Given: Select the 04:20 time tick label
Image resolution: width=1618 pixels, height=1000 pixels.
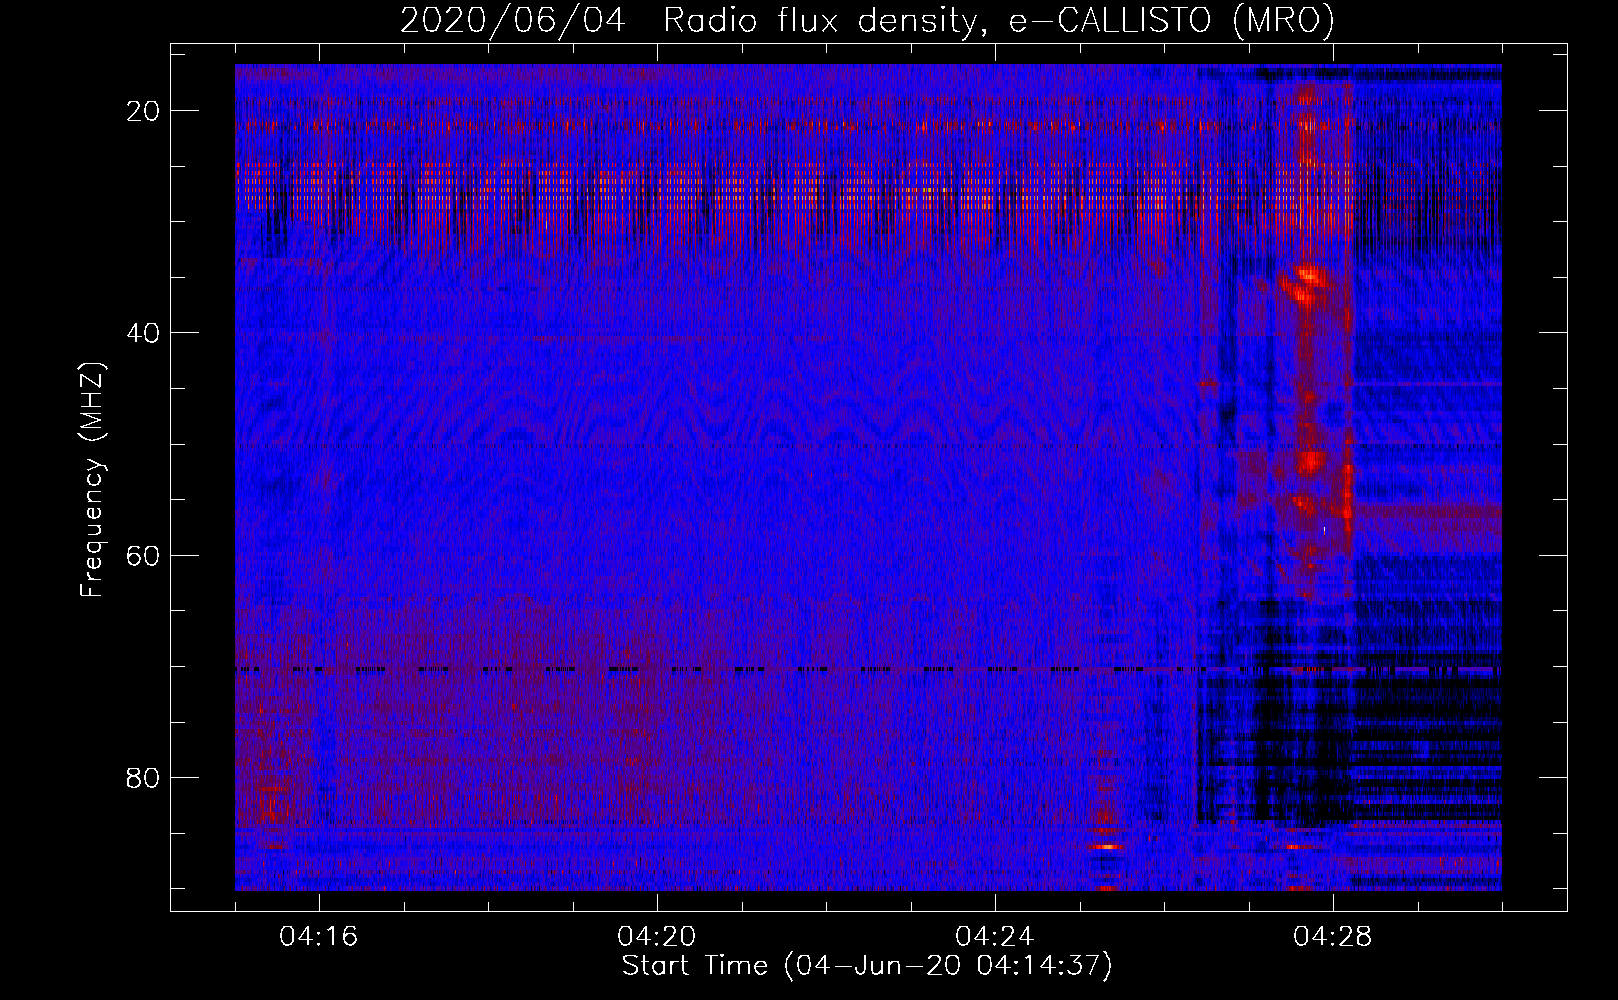Looking at the screenshot, I should point(657,937).
